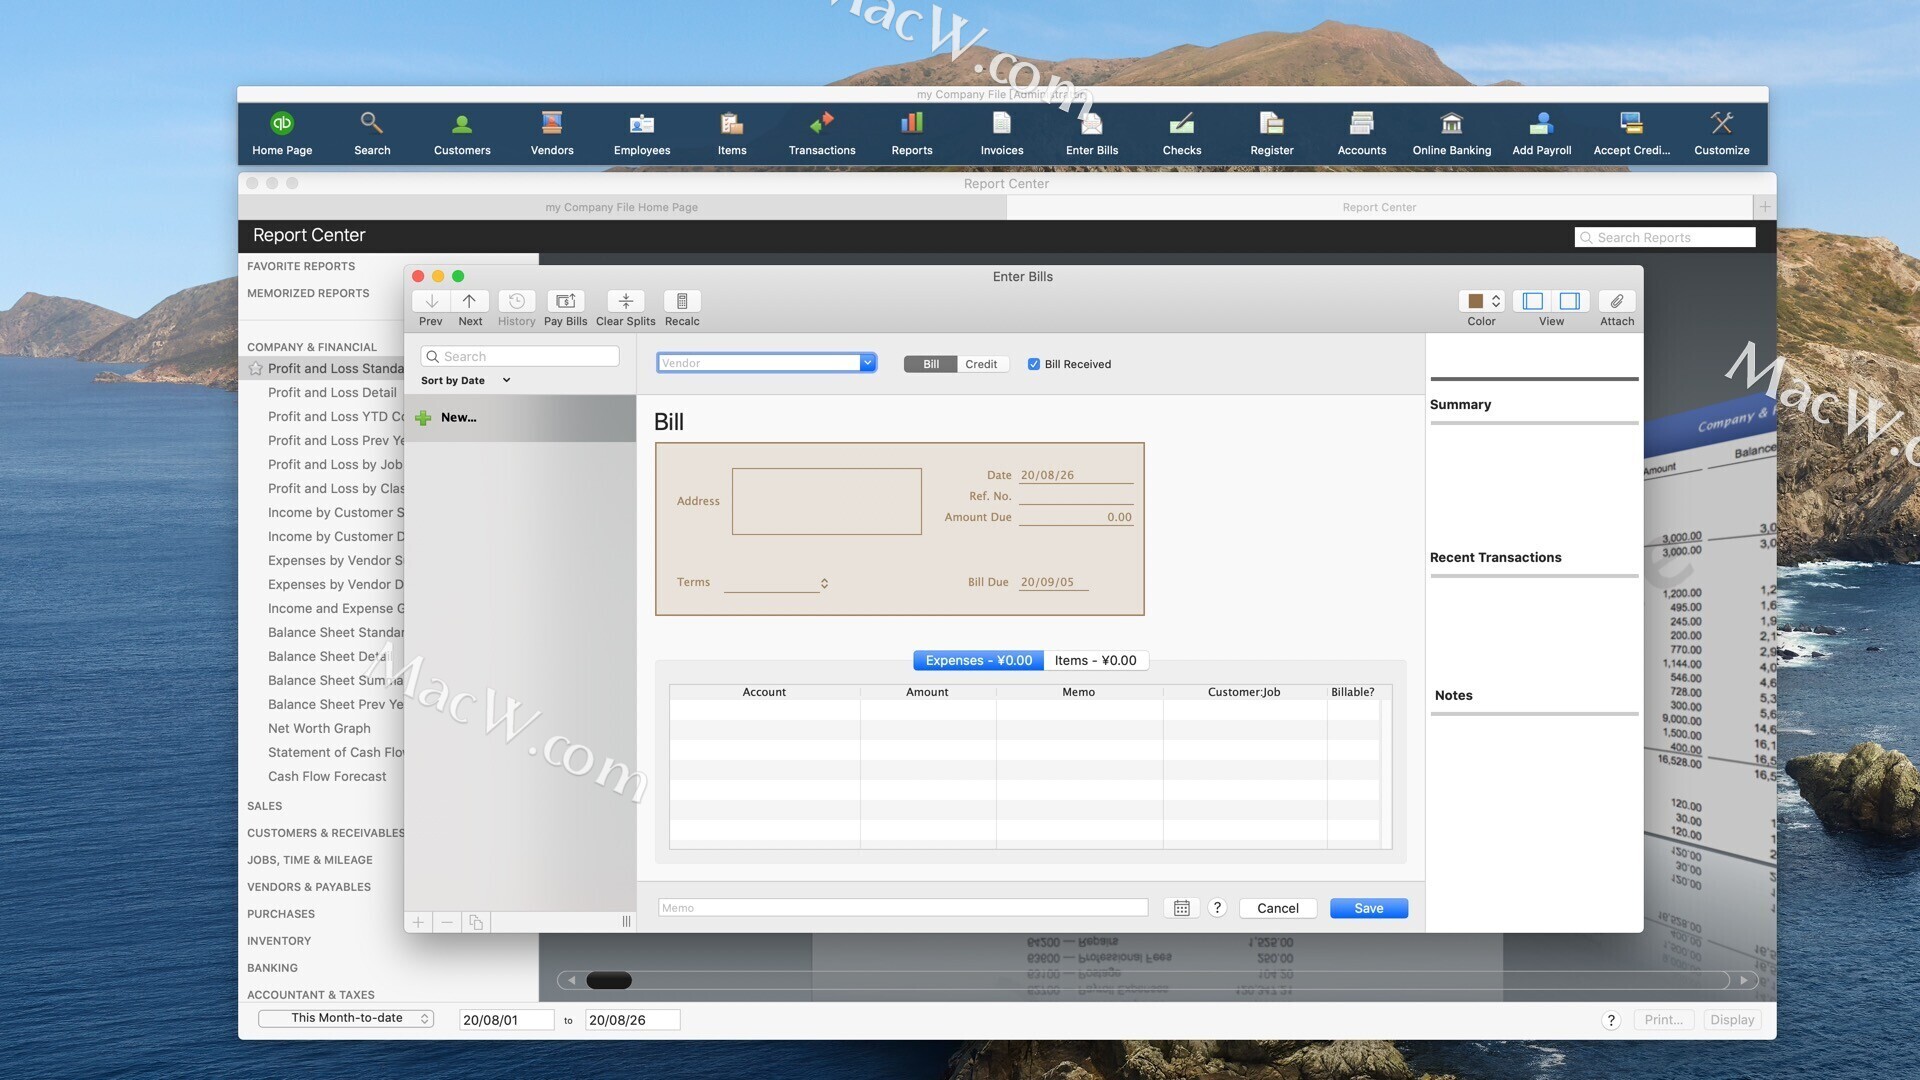The width and height of the screenshot is (1920, 1080).
Task: Click the bill Memo field
Action: point(903,908)
